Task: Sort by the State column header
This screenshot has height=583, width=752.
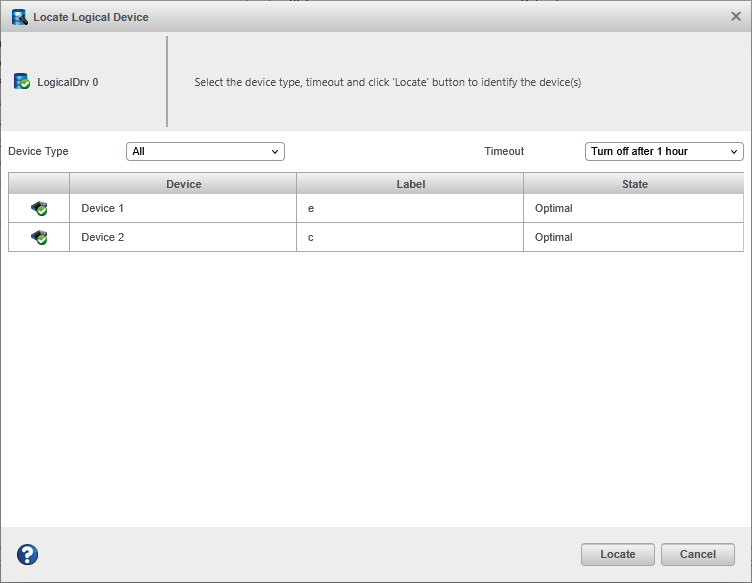Action: 634,184
